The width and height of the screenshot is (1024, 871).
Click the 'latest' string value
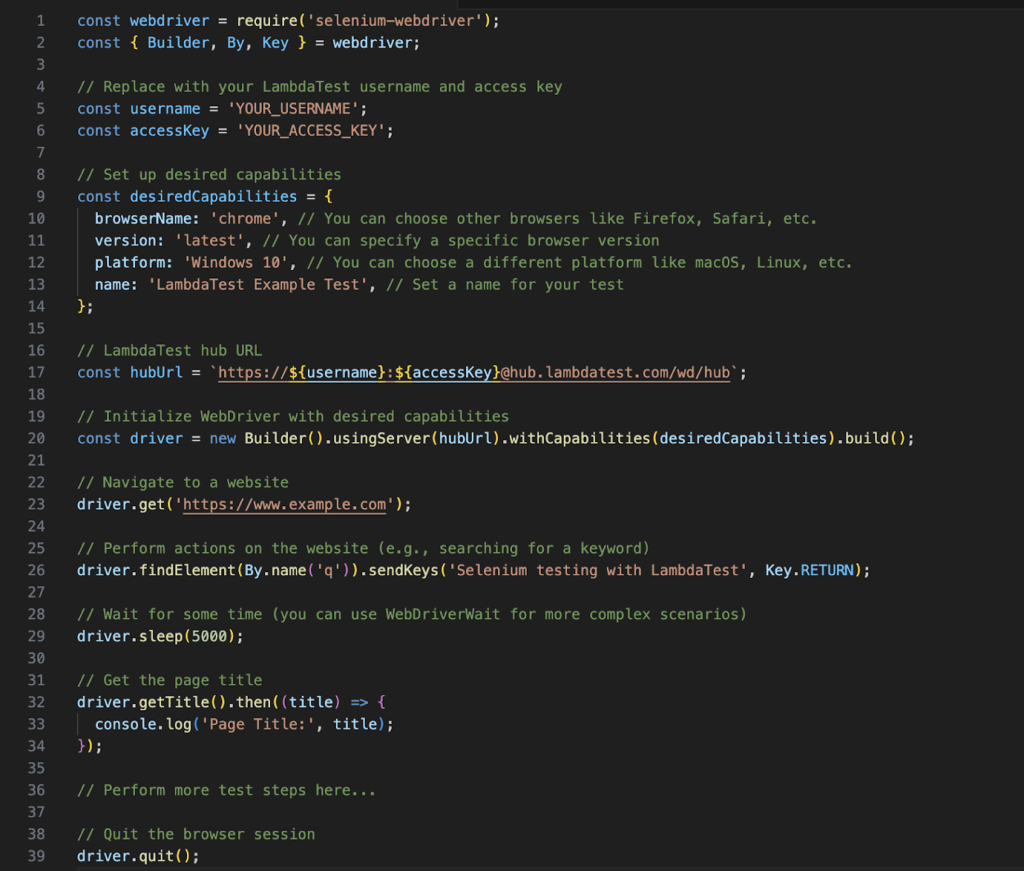coord(209,241)
